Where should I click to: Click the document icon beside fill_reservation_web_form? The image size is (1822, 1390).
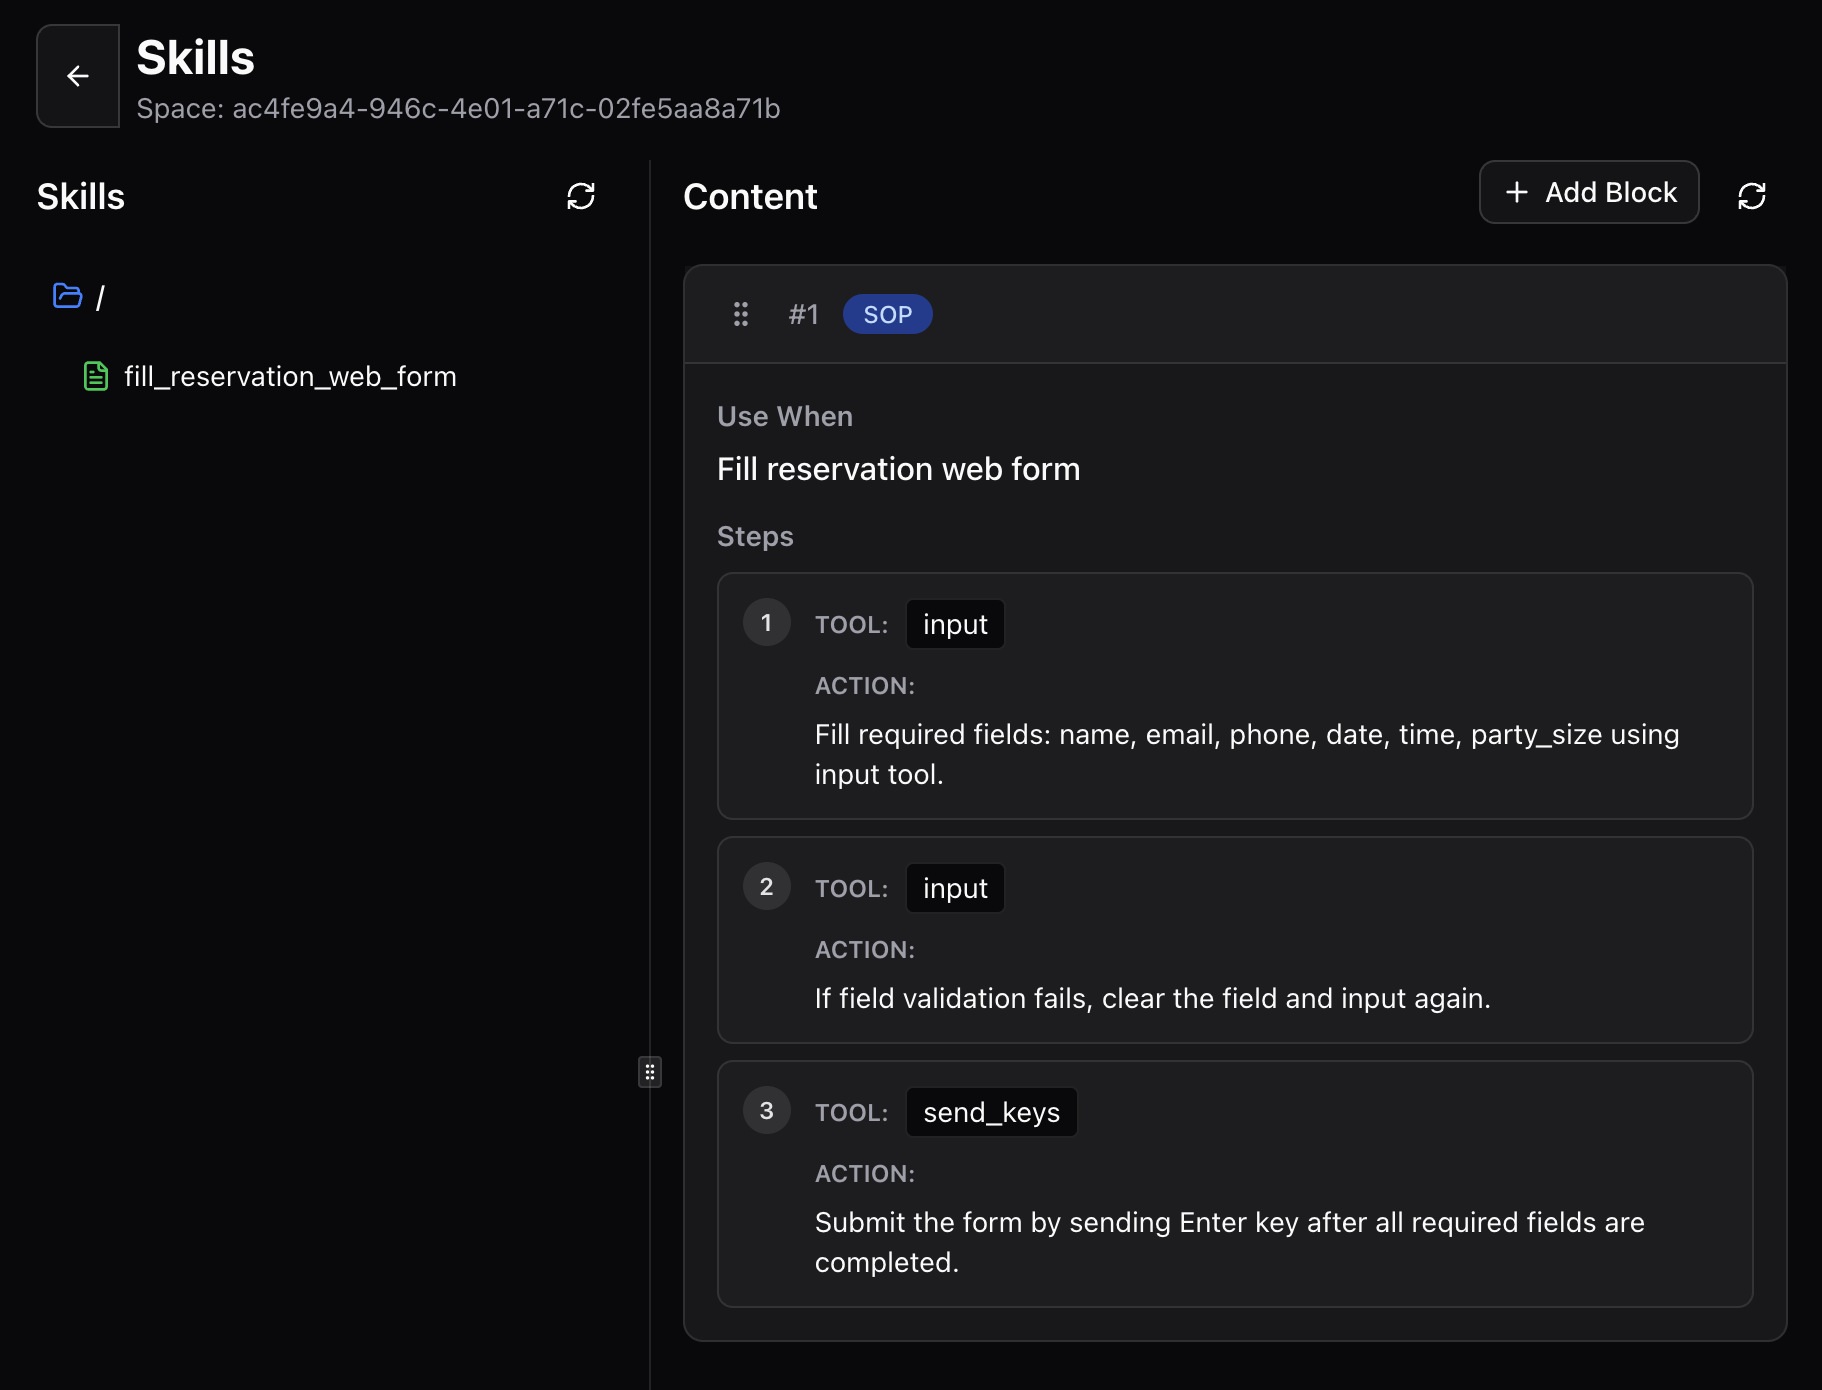[x=96, y=376]
